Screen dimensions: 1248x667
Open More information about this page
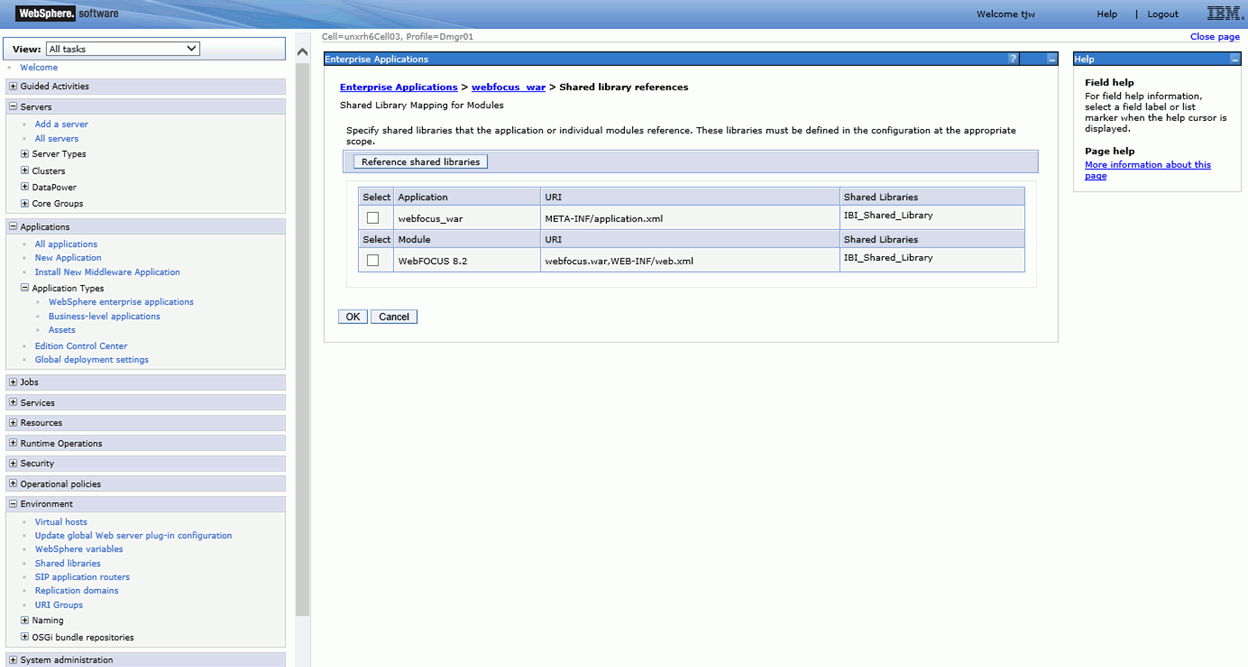pyautogui.click(x=1148, y=170)
